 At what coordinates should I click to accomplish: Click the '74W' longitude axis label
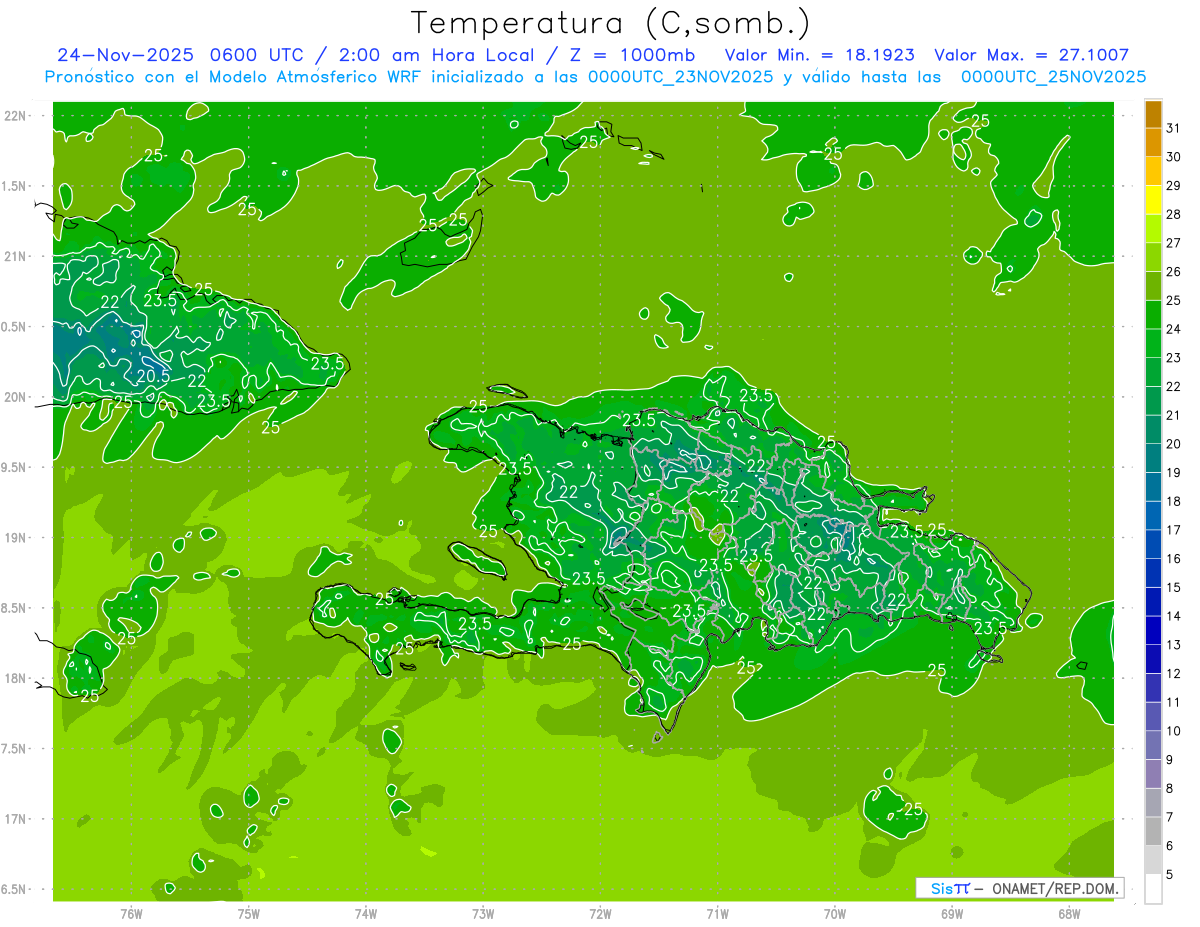tap(366, 913)
